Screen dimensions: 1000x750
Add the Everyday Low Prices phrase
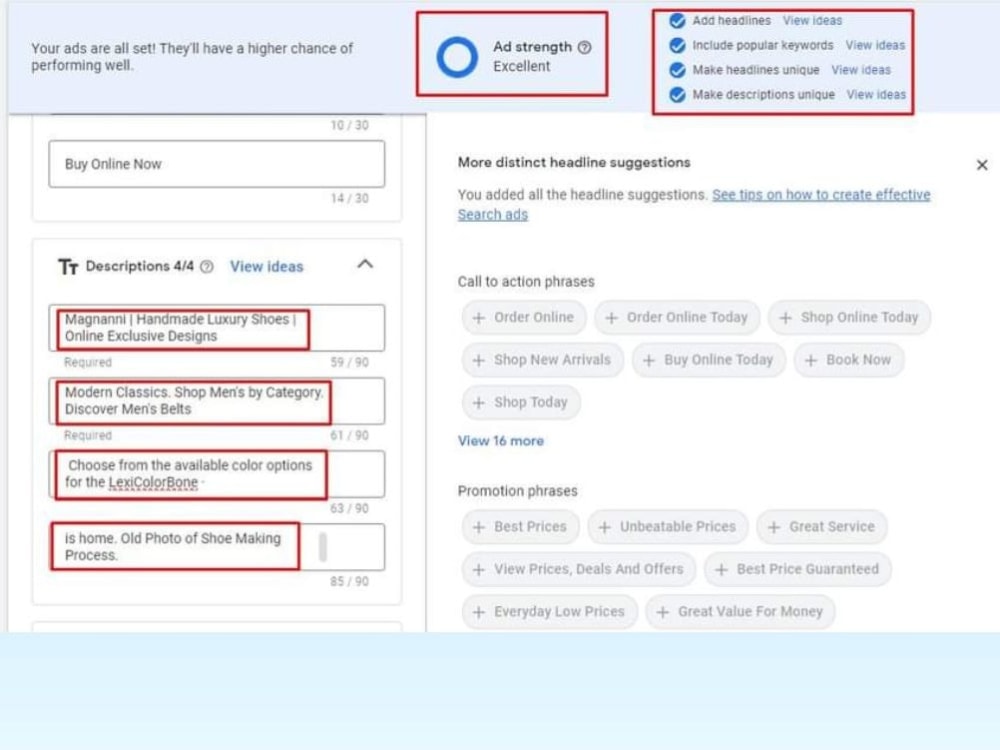[x=550, y=612]
